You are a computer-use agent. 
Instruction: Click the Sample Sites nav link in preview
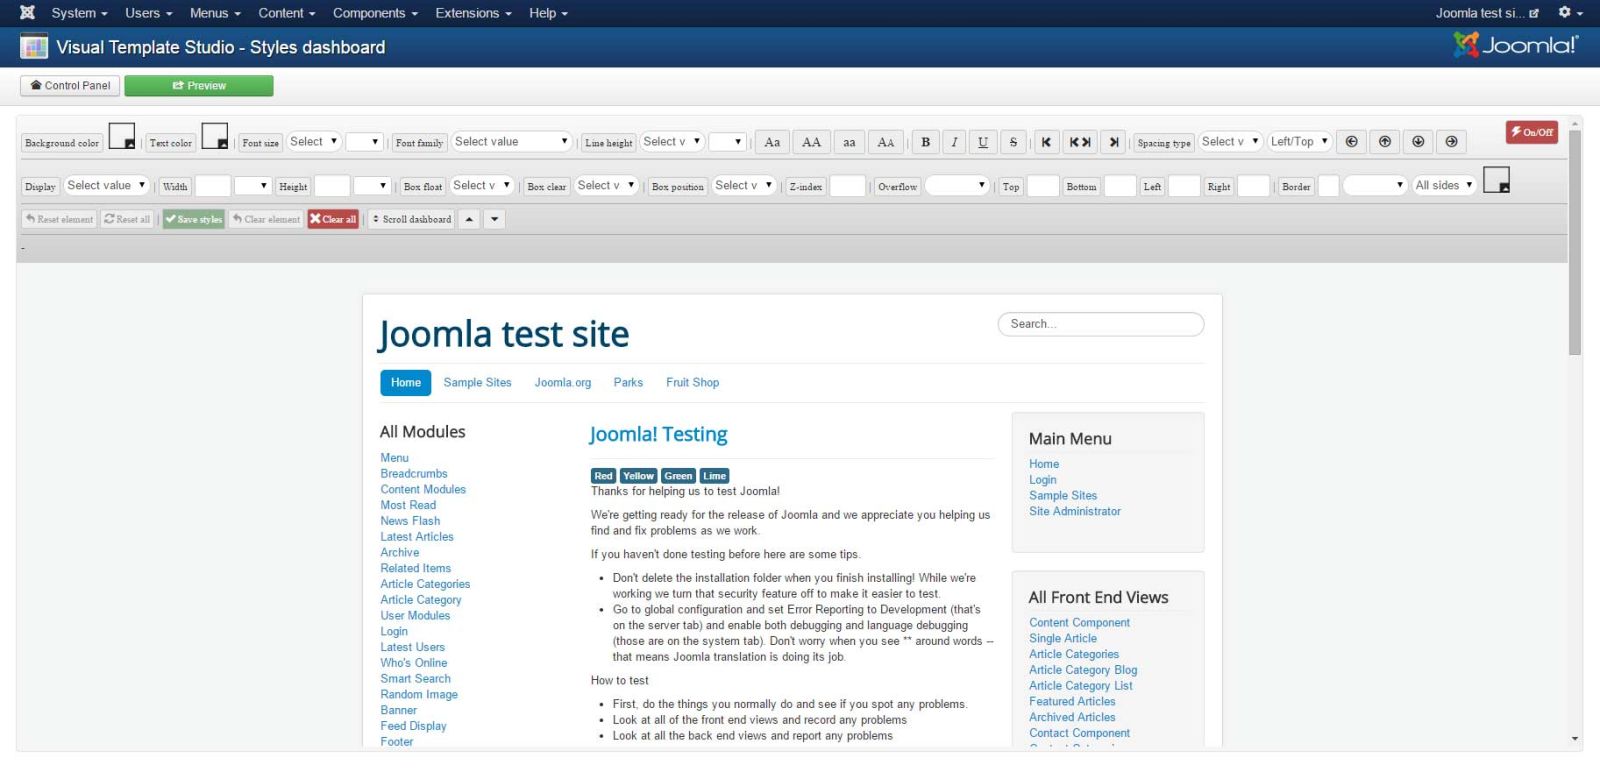[x=477, y=383]
